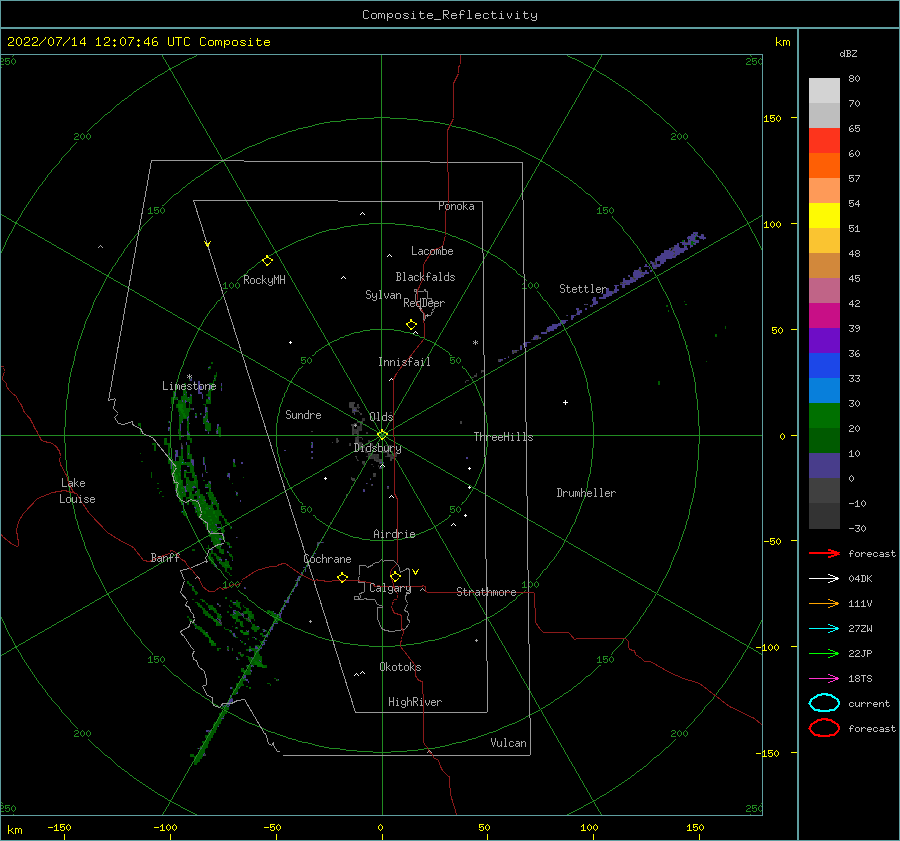Image resolution: width=900 pixels, height=841 pixels.
Task: Click the cyan 27ZW arrow in legend
Action: [824, 629]
